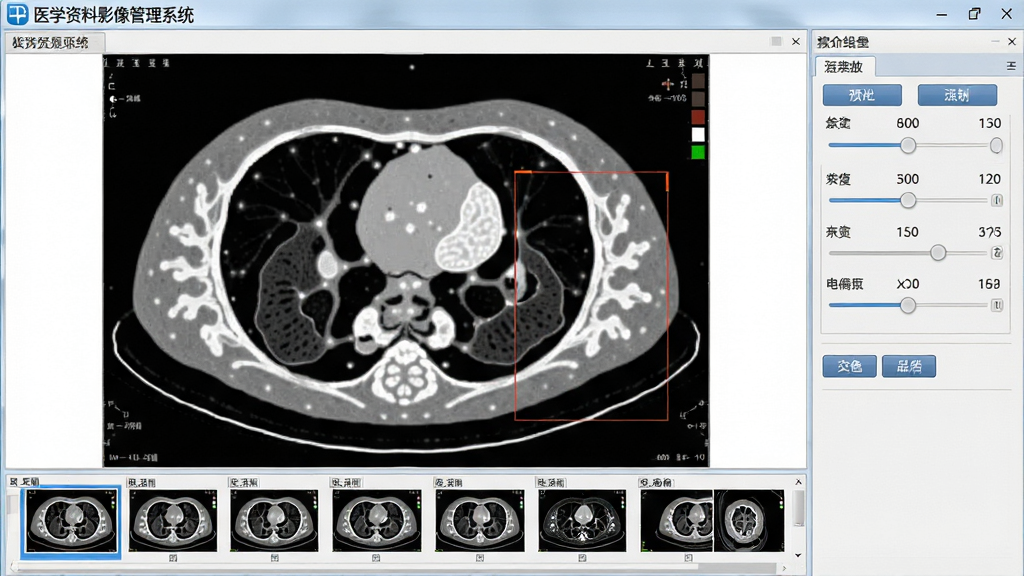
Task: Click the small icon below the second thumbnail
Action: pos(173,558)
